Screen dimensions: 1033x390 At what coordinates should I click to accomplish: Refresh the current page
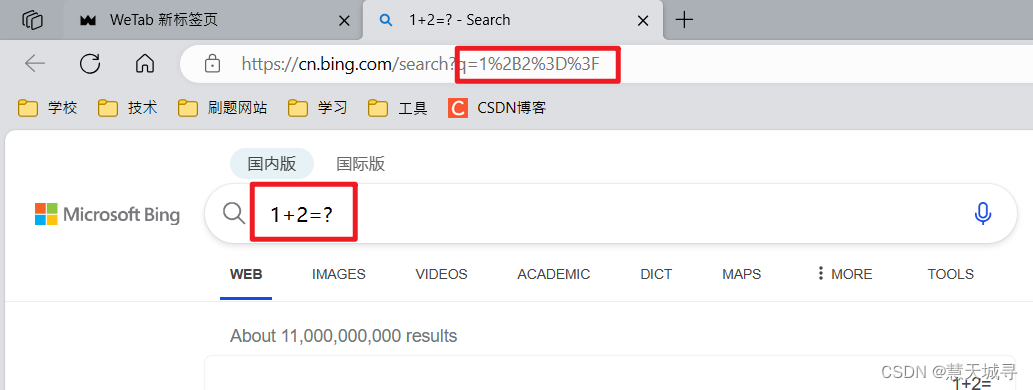pos(90,63)
